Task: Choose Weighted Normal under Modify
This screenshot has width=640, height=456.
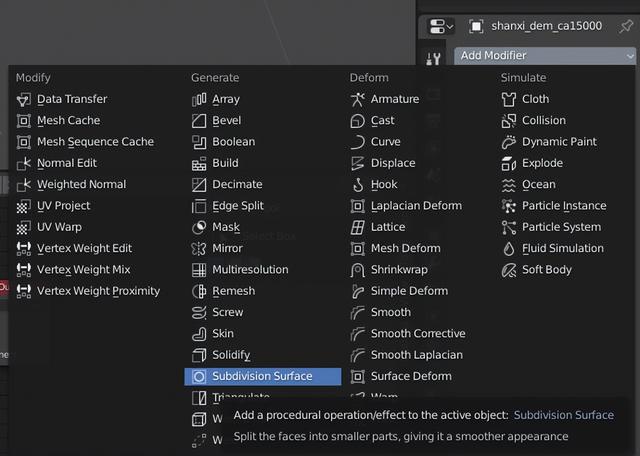Action: click(x=81, y=184)
